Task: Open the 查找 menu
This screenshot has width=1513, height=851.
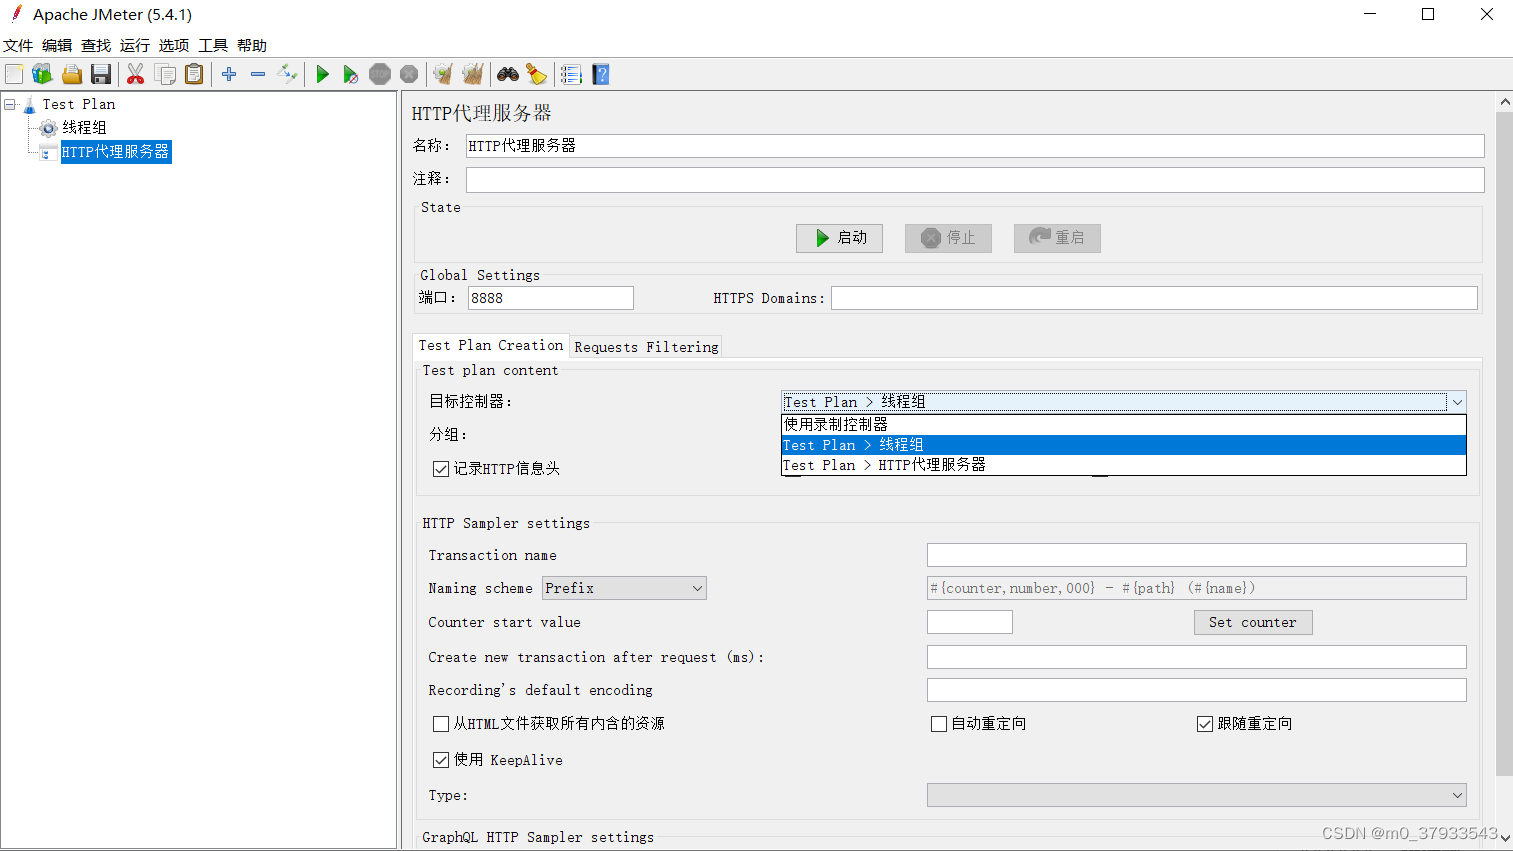Action: point(96,45)
